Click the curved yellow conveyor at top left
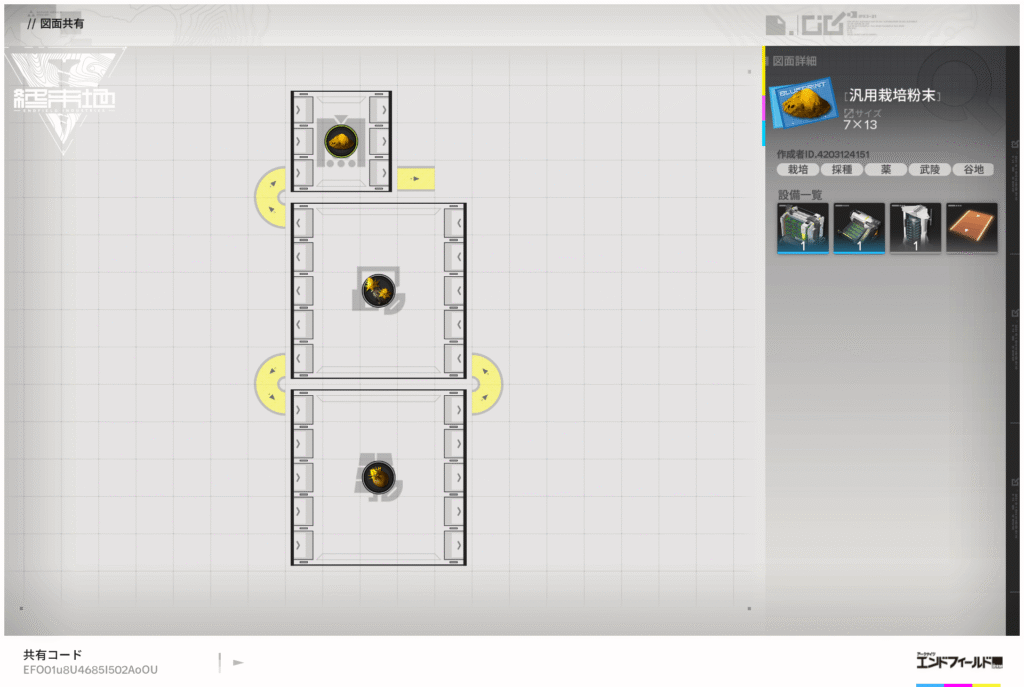 [270, 194]
